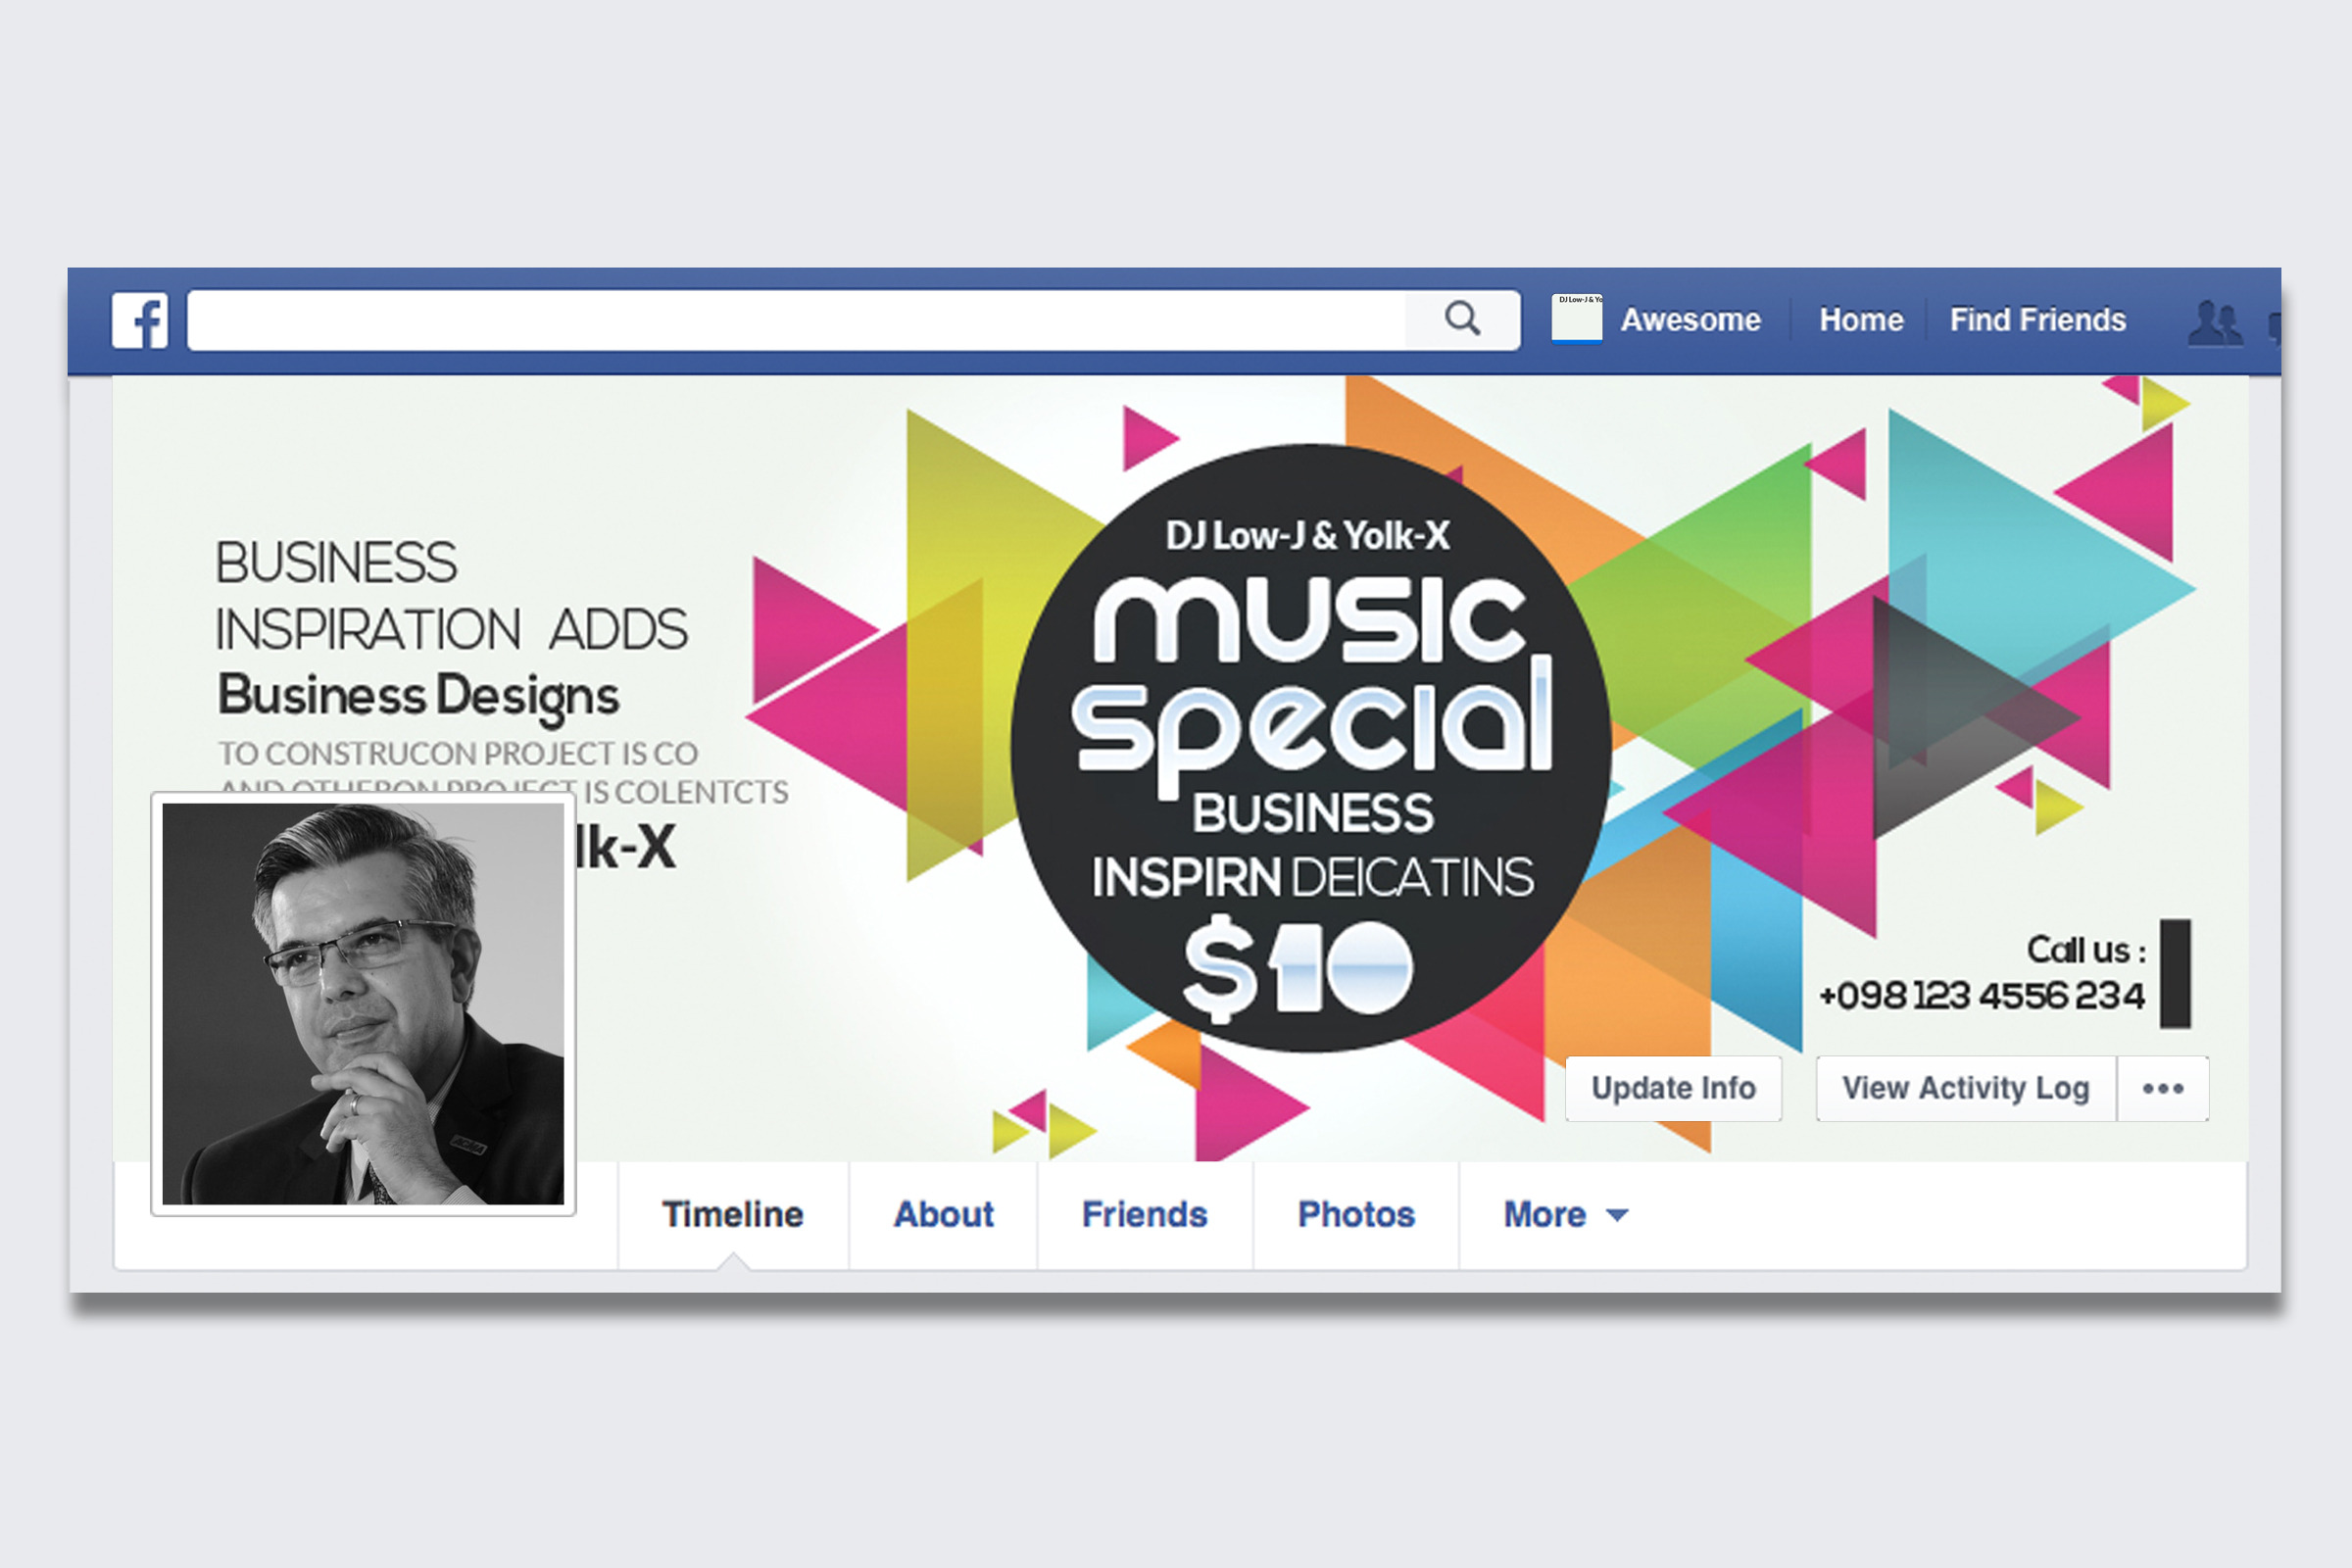Go to the Photos tab
Viewport: 2352px width, 1568px height.
point(1356,1215)
